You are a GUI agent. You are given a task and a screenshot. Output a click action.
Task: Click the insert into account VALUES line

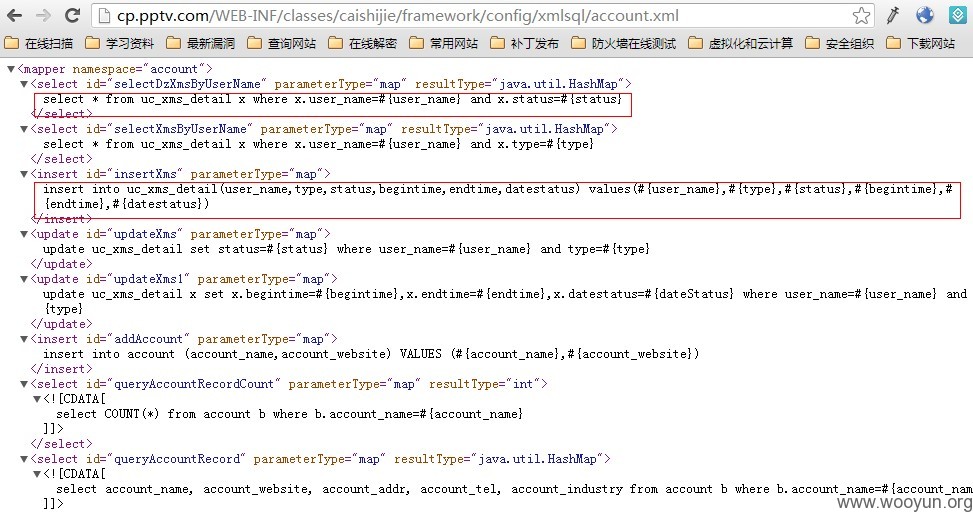click(x=371, y=354)
